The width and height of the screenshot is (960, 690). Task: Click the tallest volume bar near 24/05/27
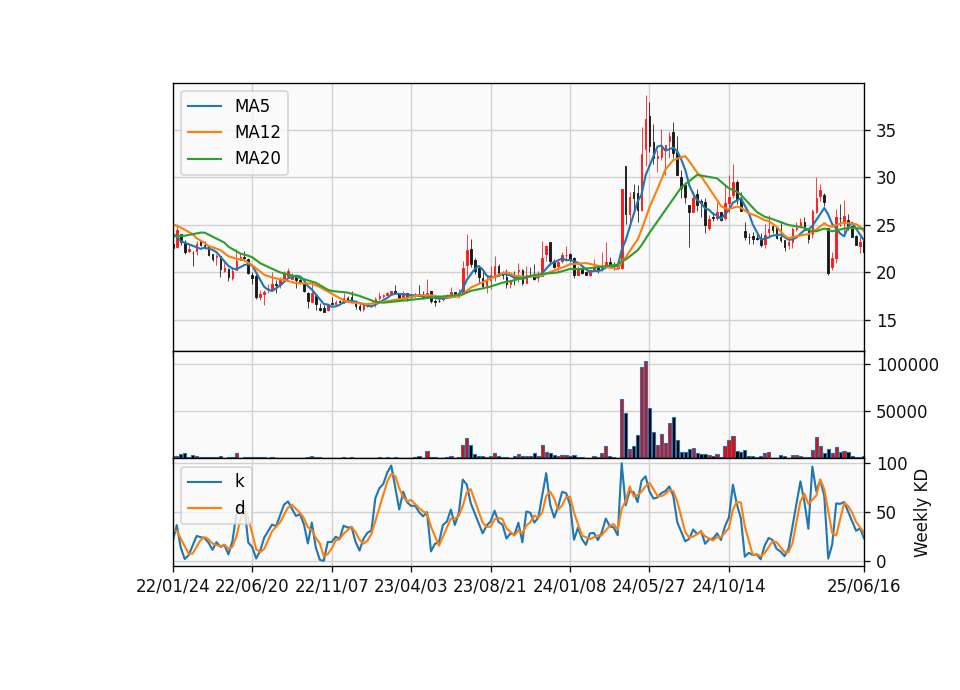tap(646, 410)
